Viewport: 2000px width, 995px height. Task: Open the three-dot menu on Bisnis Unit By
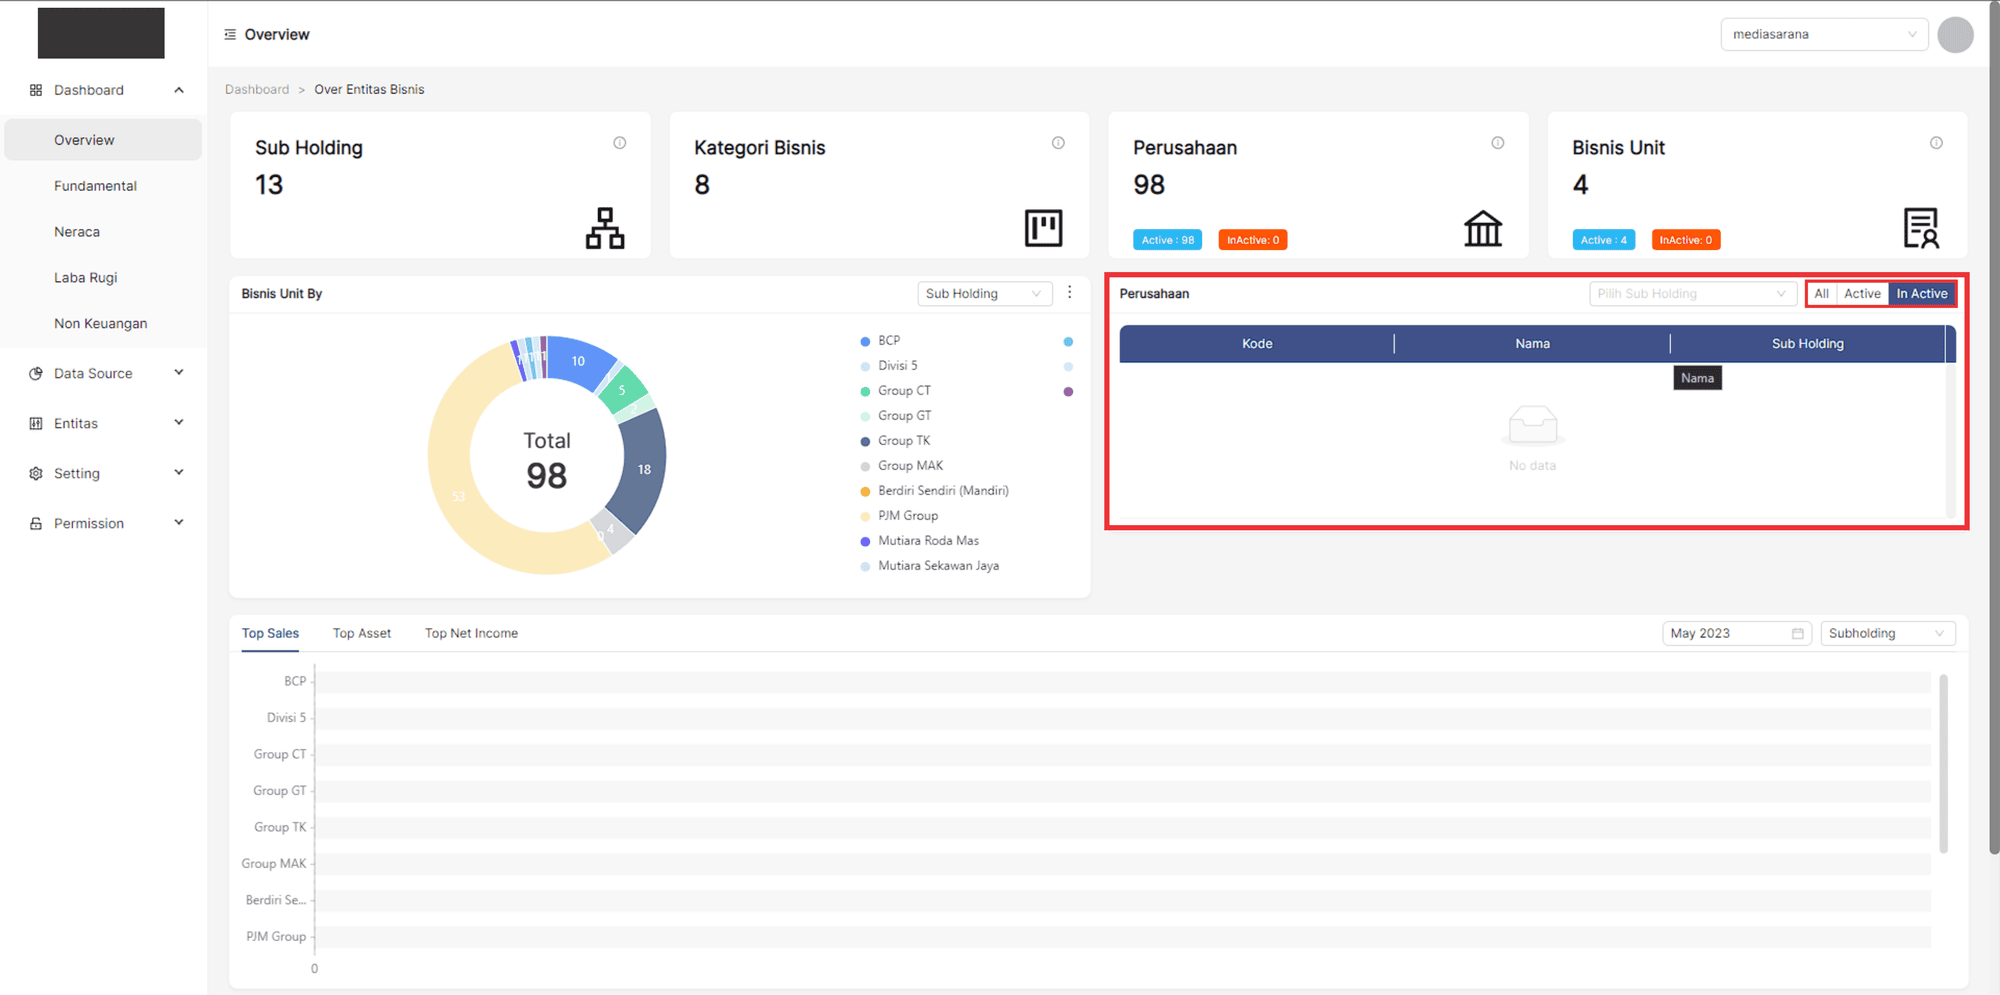[1069, 293]
